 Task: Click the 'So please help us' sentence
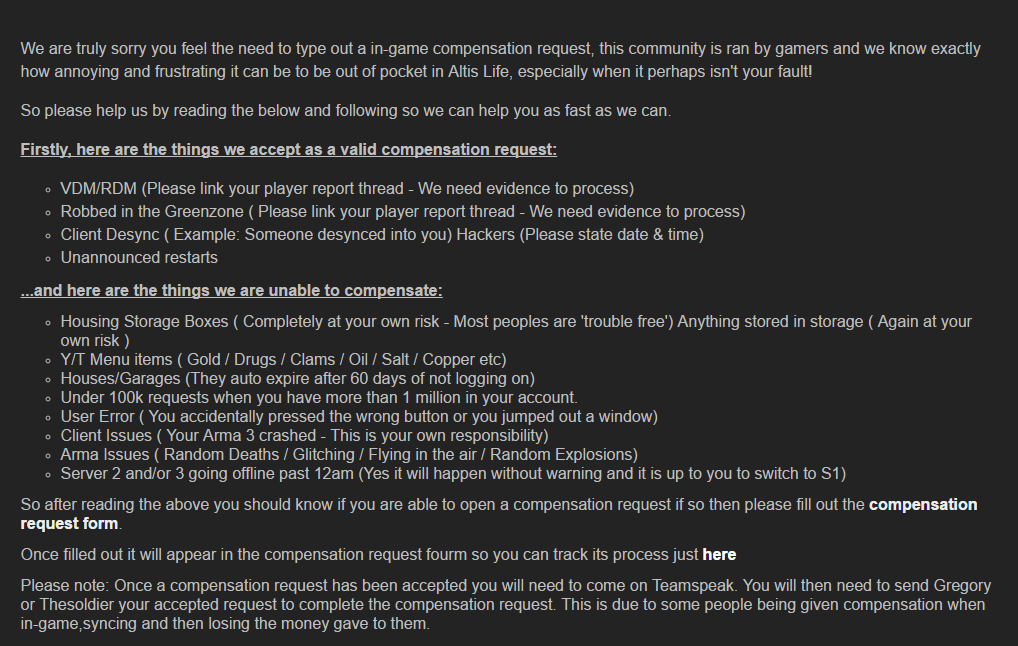tap(345, 110)
